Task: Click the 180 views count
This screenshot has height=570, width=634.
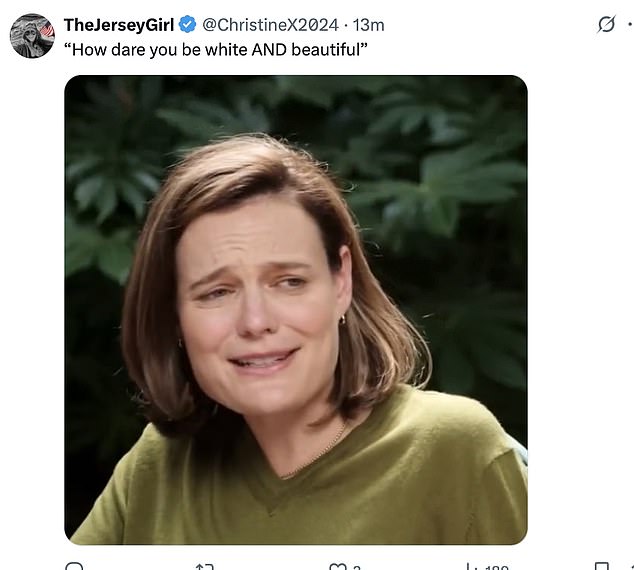Action: (x=496, y=567)
